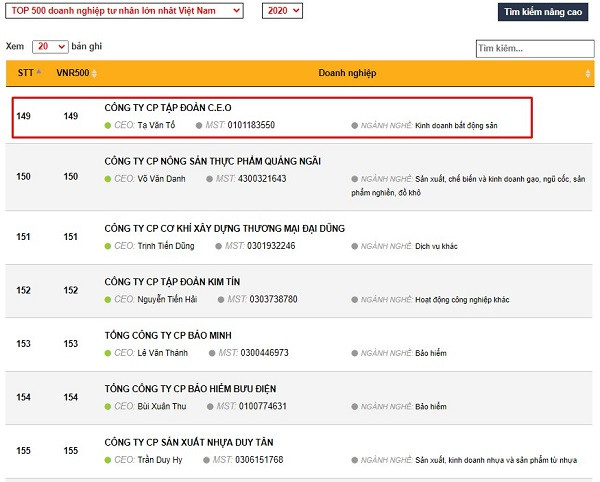This screenshot has height=482, width=600.
Task: Open the TOP 500 ranking list dropdown
Action: pyautogui.click(x=124, y=11)
